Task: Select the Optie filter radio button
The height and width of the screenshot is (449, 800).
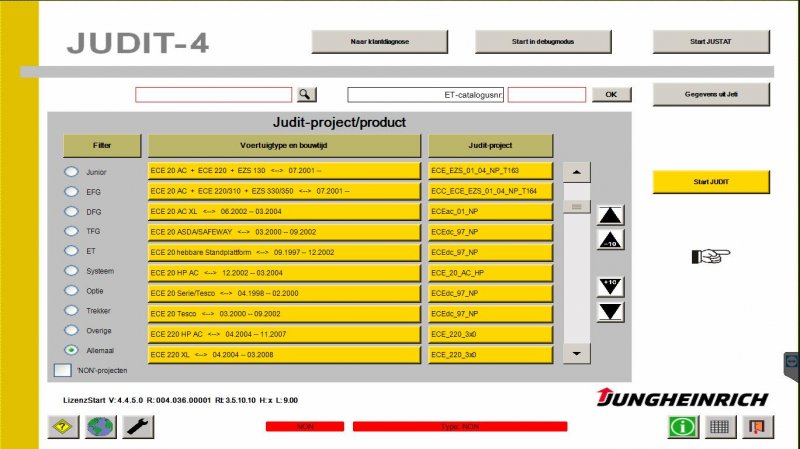Action: [x=71, y=290]
